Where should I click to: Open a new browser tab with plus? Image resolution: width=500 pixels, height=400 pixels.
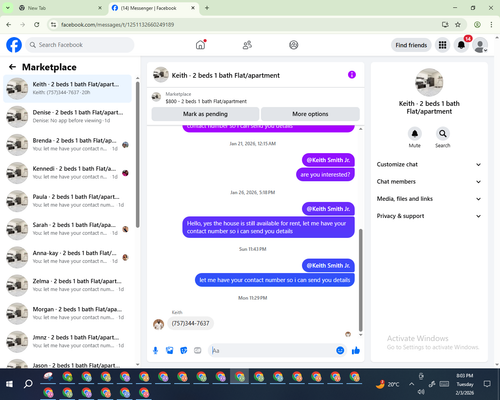click(207, 8)
